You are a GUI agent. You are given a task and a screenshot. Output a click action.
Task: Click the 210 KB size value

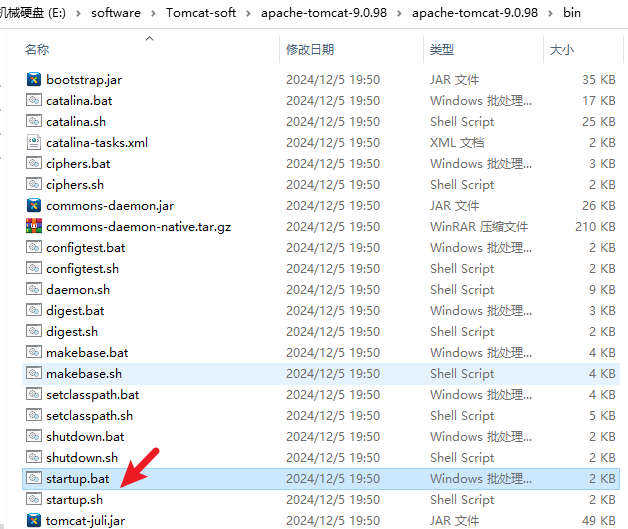595,227
